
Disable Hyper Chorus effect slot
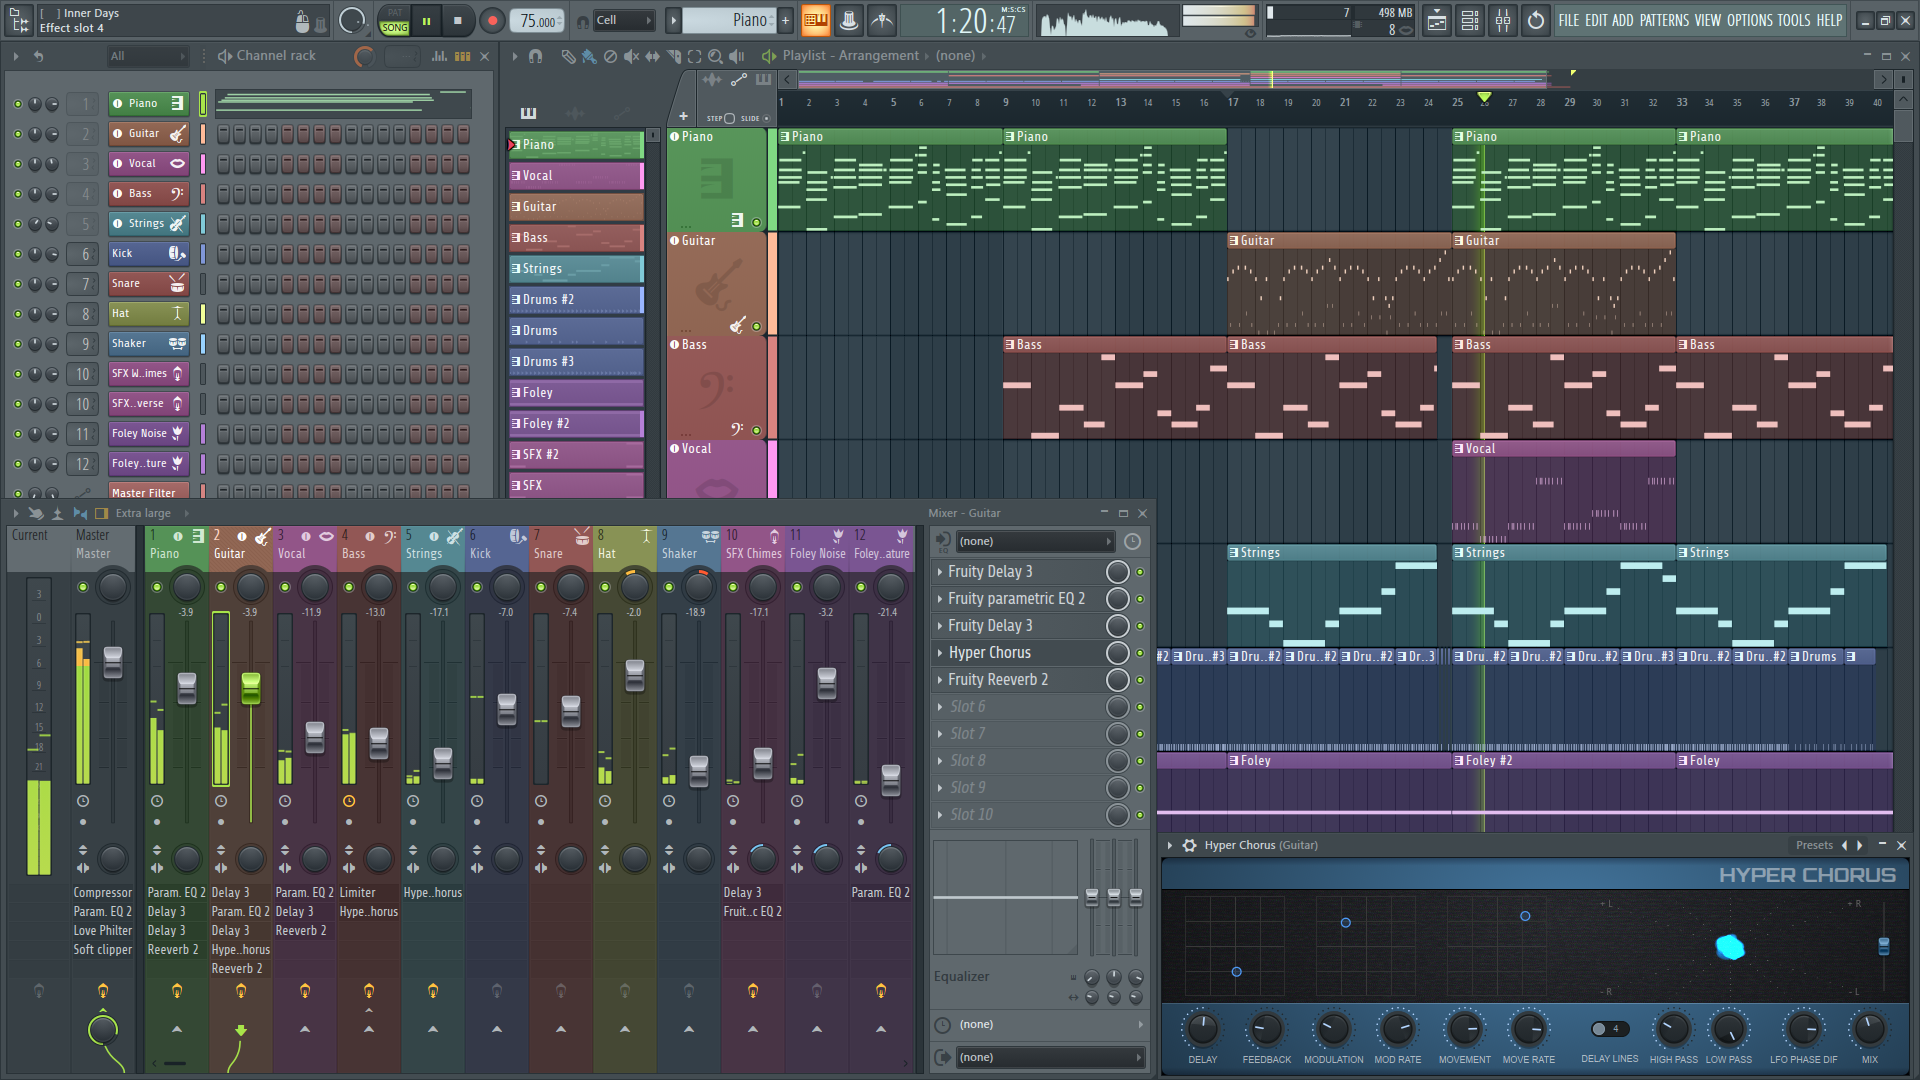pos(1139,653)
